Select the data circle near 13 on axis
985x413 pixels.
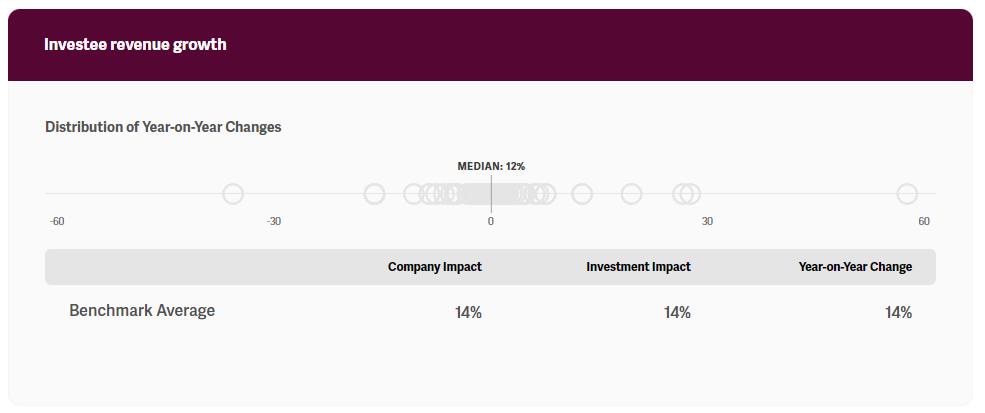click(x=582, y=194)
